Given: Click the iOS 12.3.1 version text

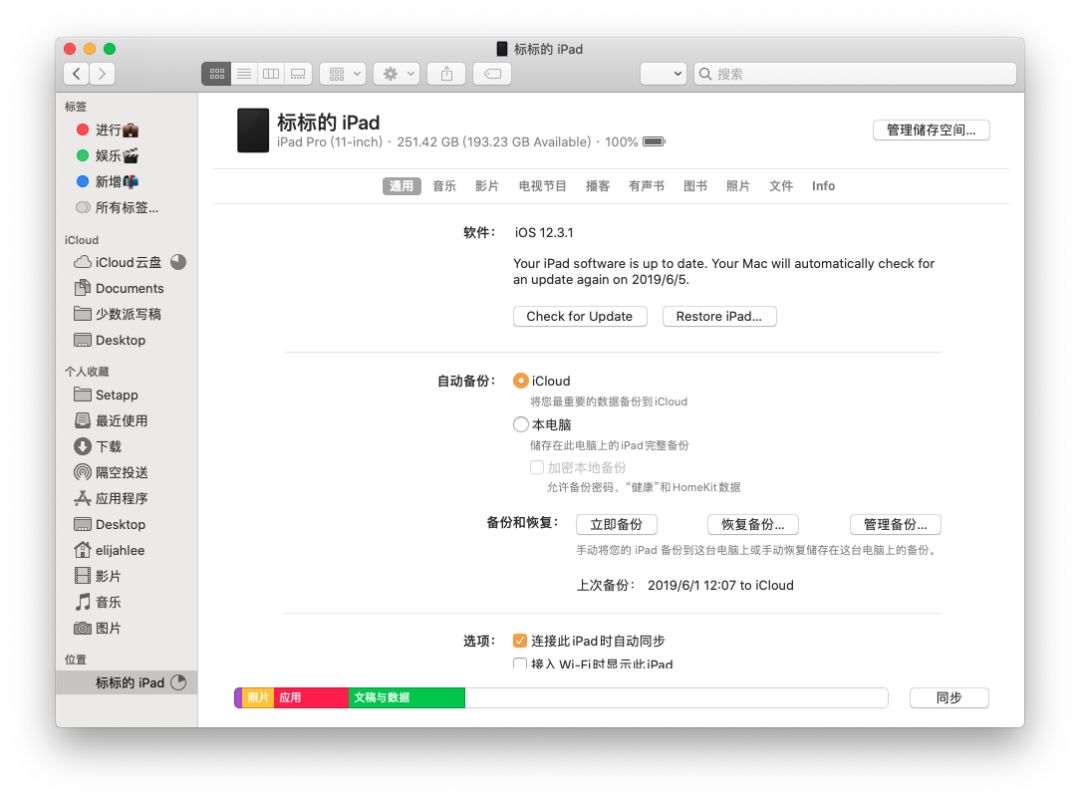Looking at the screenshot, I should coord(544,233).
